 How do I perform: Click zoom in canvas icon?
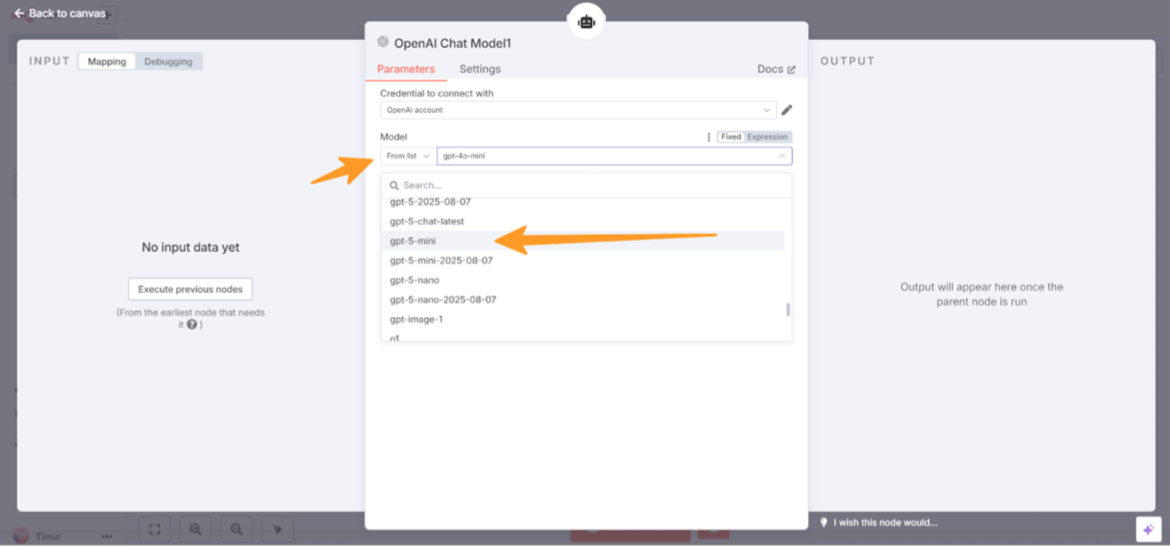[x=195, y=529]
